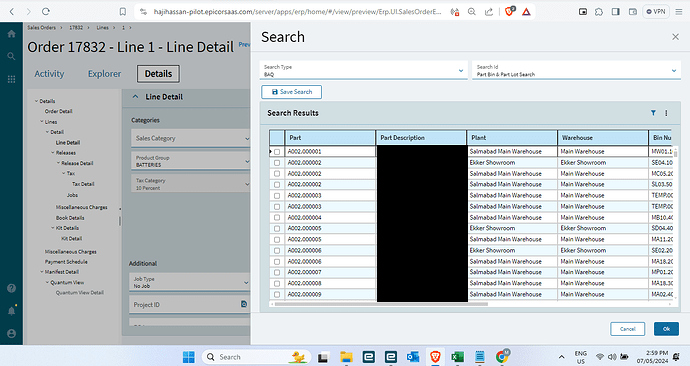Tick A002.000005 row in Ekker Showroom
Viewport: 690px width, 366px height.
click(x=277, y=229)
